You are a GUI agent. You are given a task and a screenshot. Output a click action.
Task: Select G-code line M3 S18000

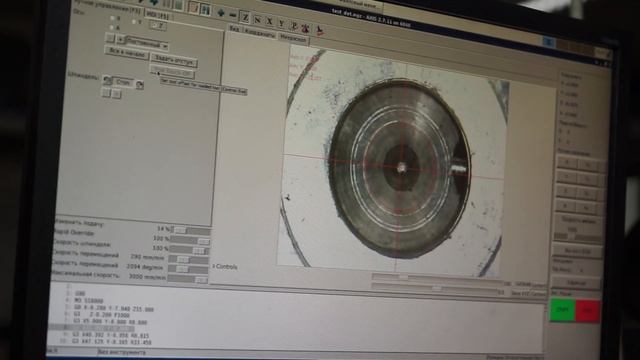[89, 301]
